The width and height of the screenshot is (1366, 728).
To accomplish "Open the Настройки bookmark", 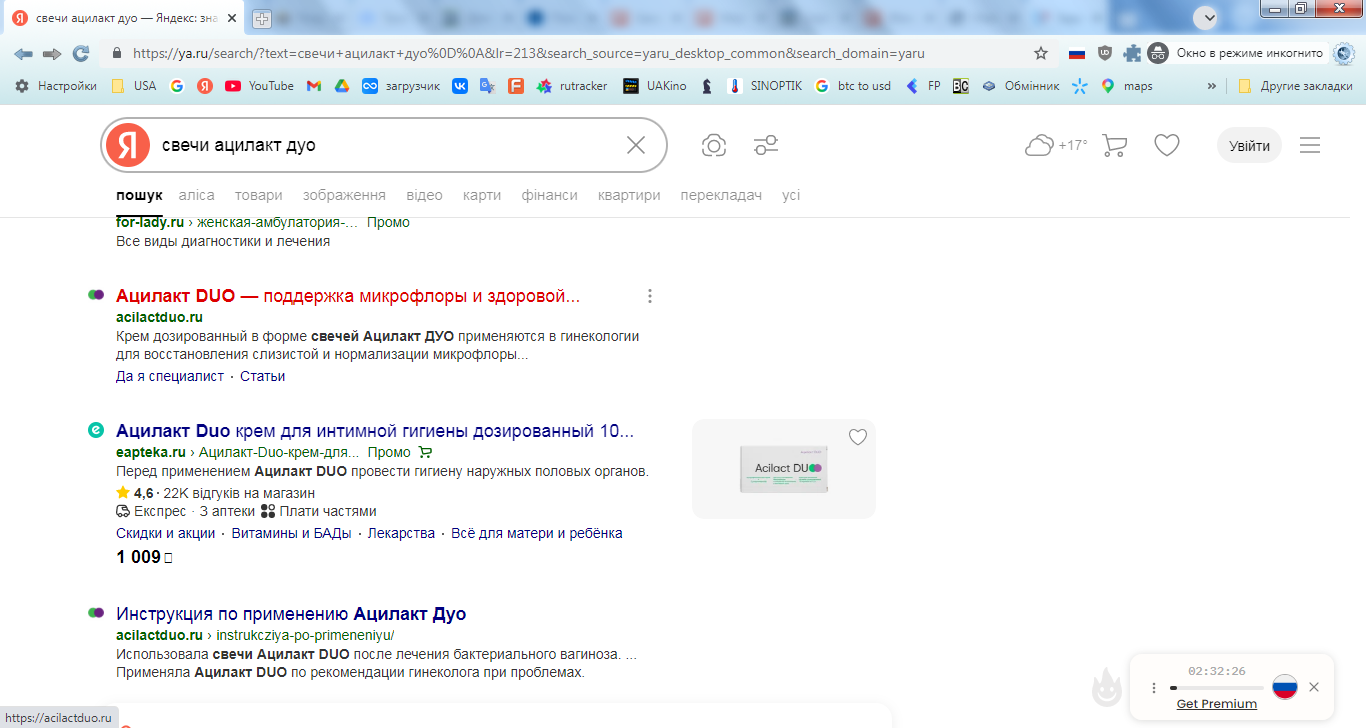I will (x=56, y=86).
